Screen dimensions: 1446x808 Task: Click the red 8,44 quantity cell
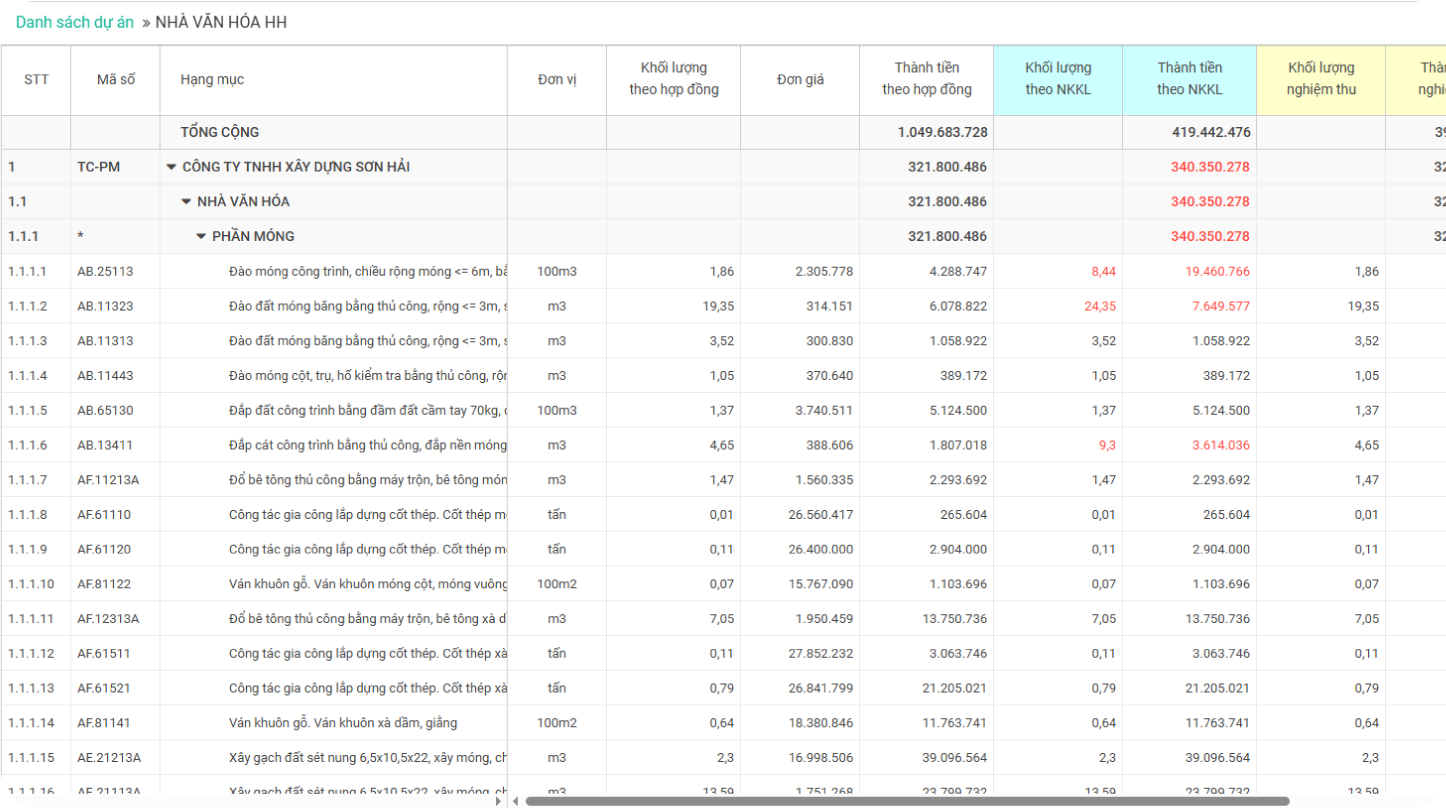tap(1103, 271)
